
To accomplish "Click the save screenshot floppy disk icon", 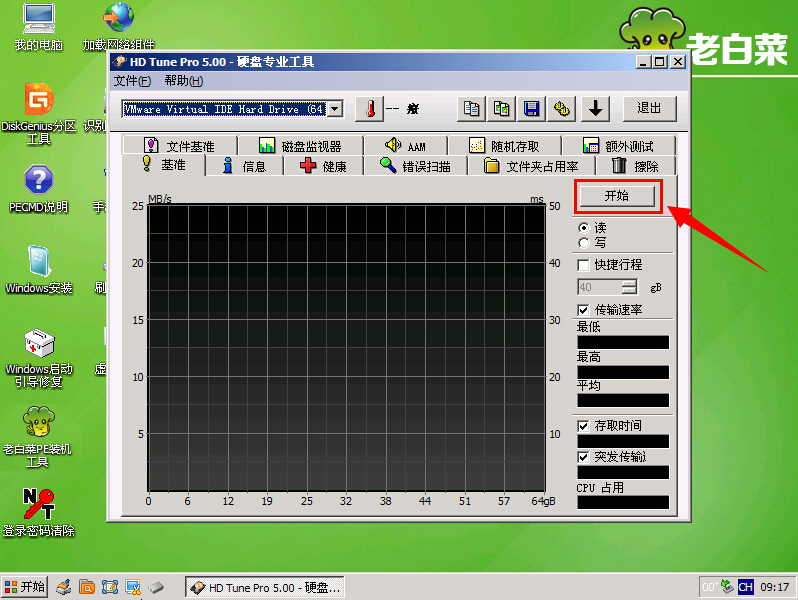I will click(x=531, y=108).
